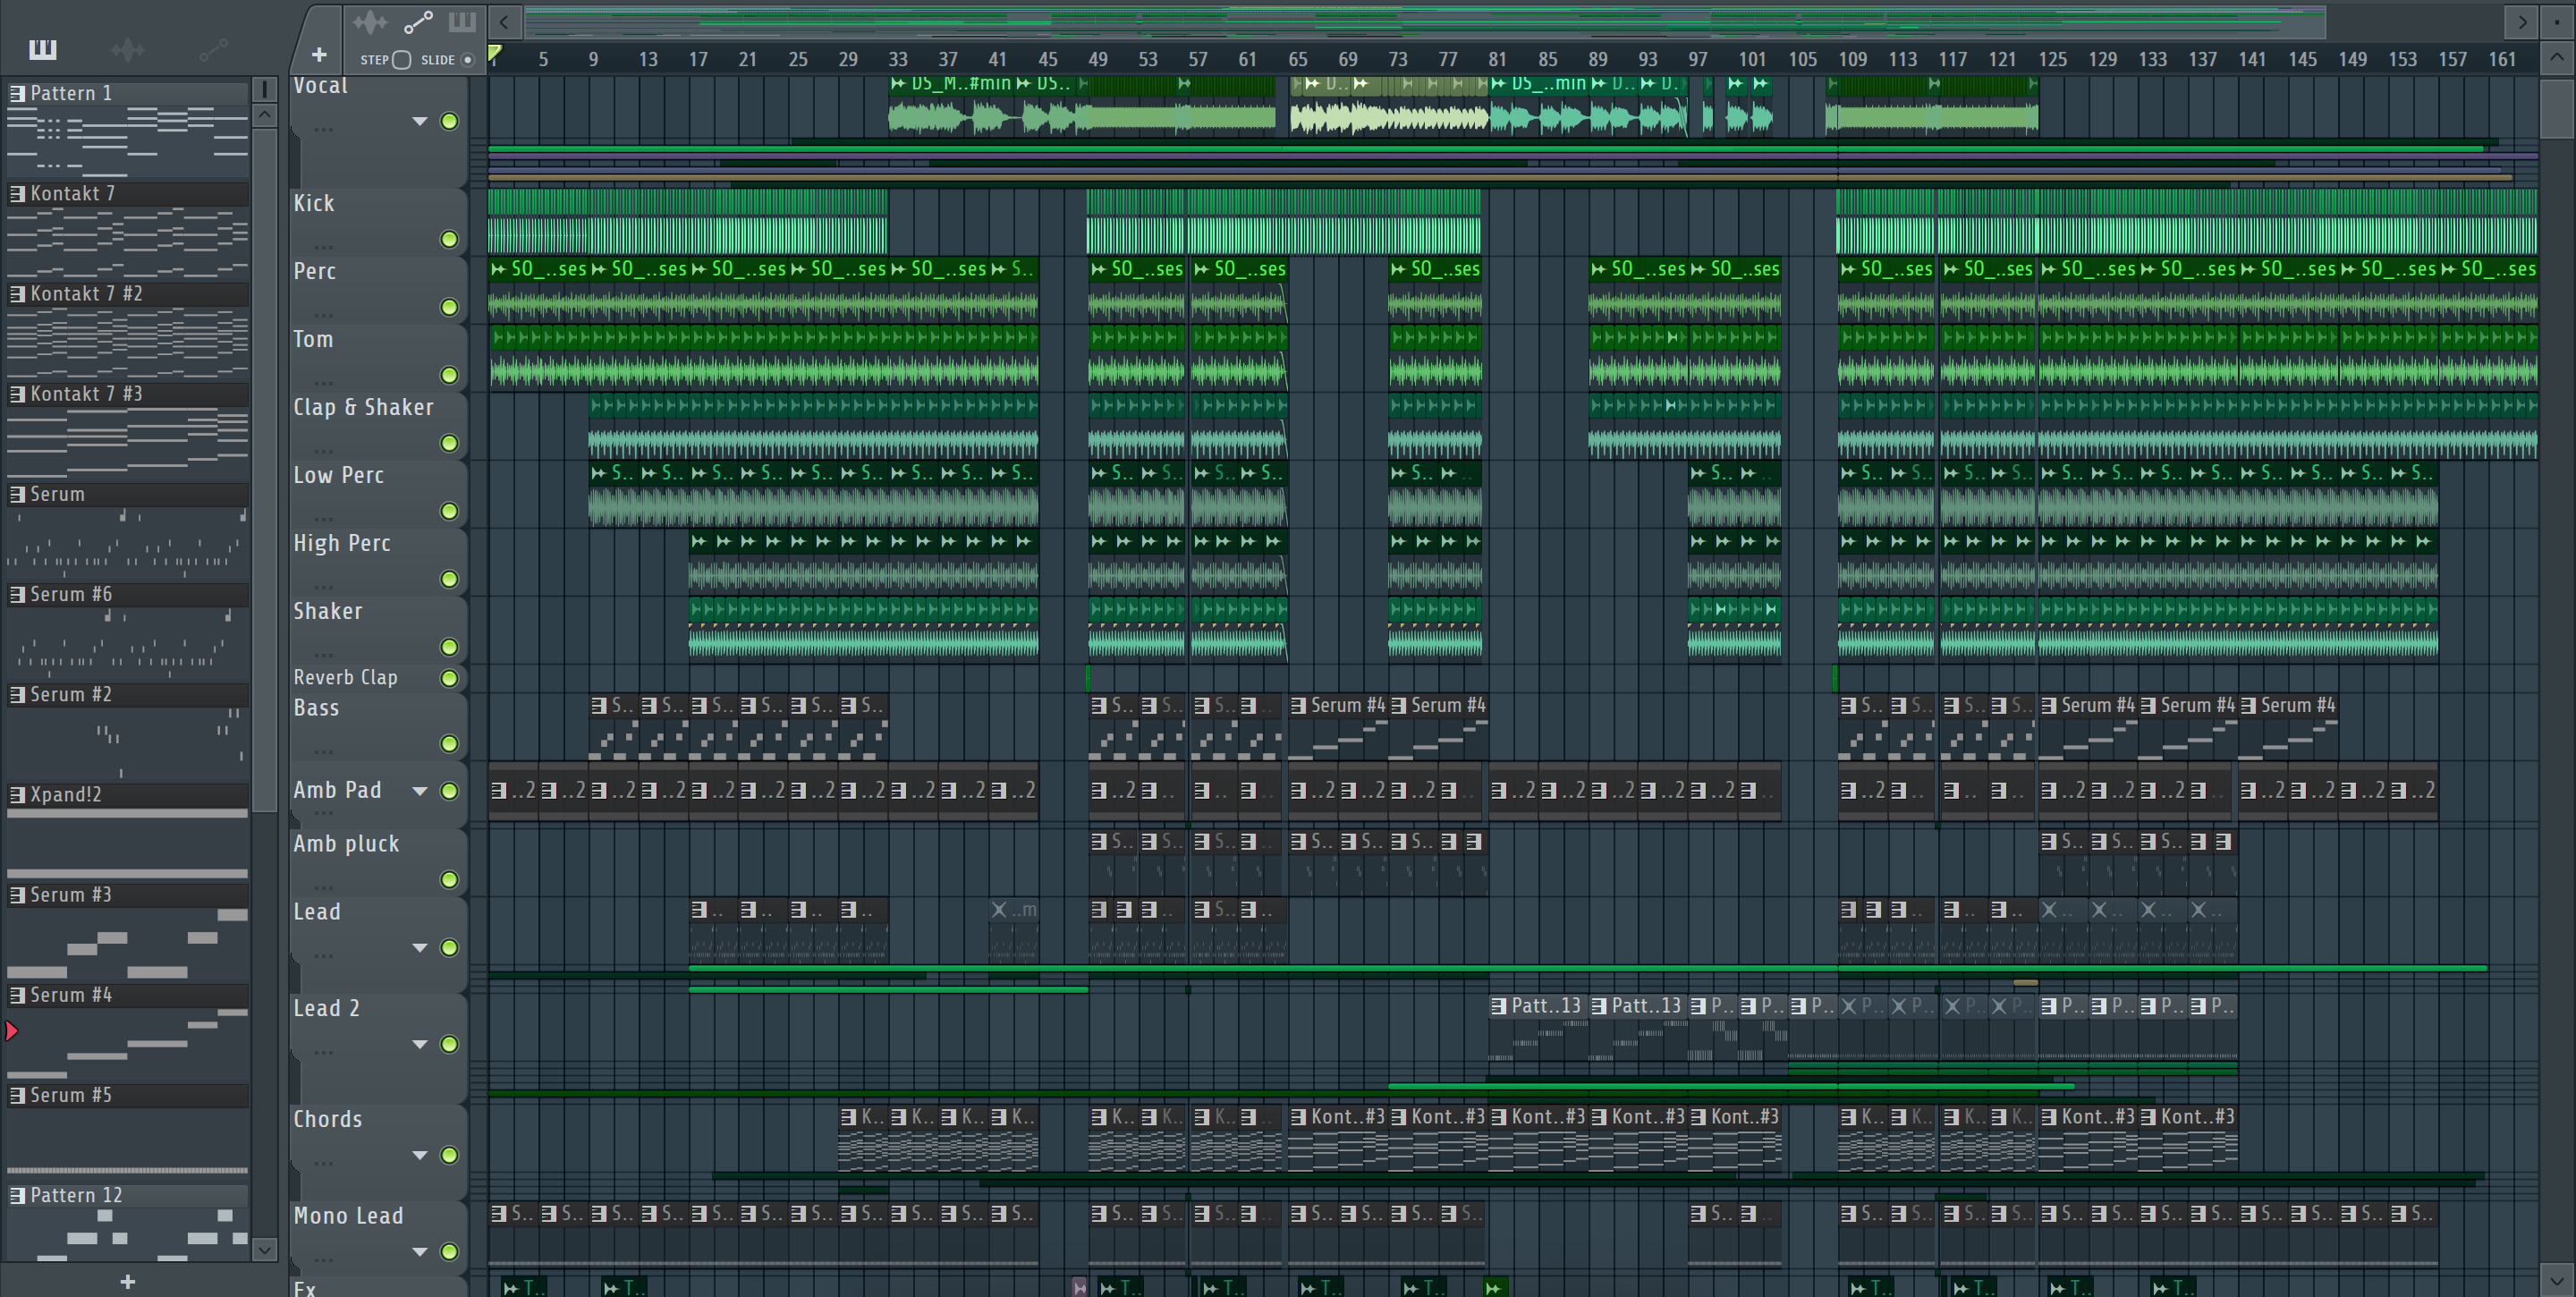Screen dimensions: 2576x1297
Task: Show automation clips in the left picker panel
Action: (213, 49)
